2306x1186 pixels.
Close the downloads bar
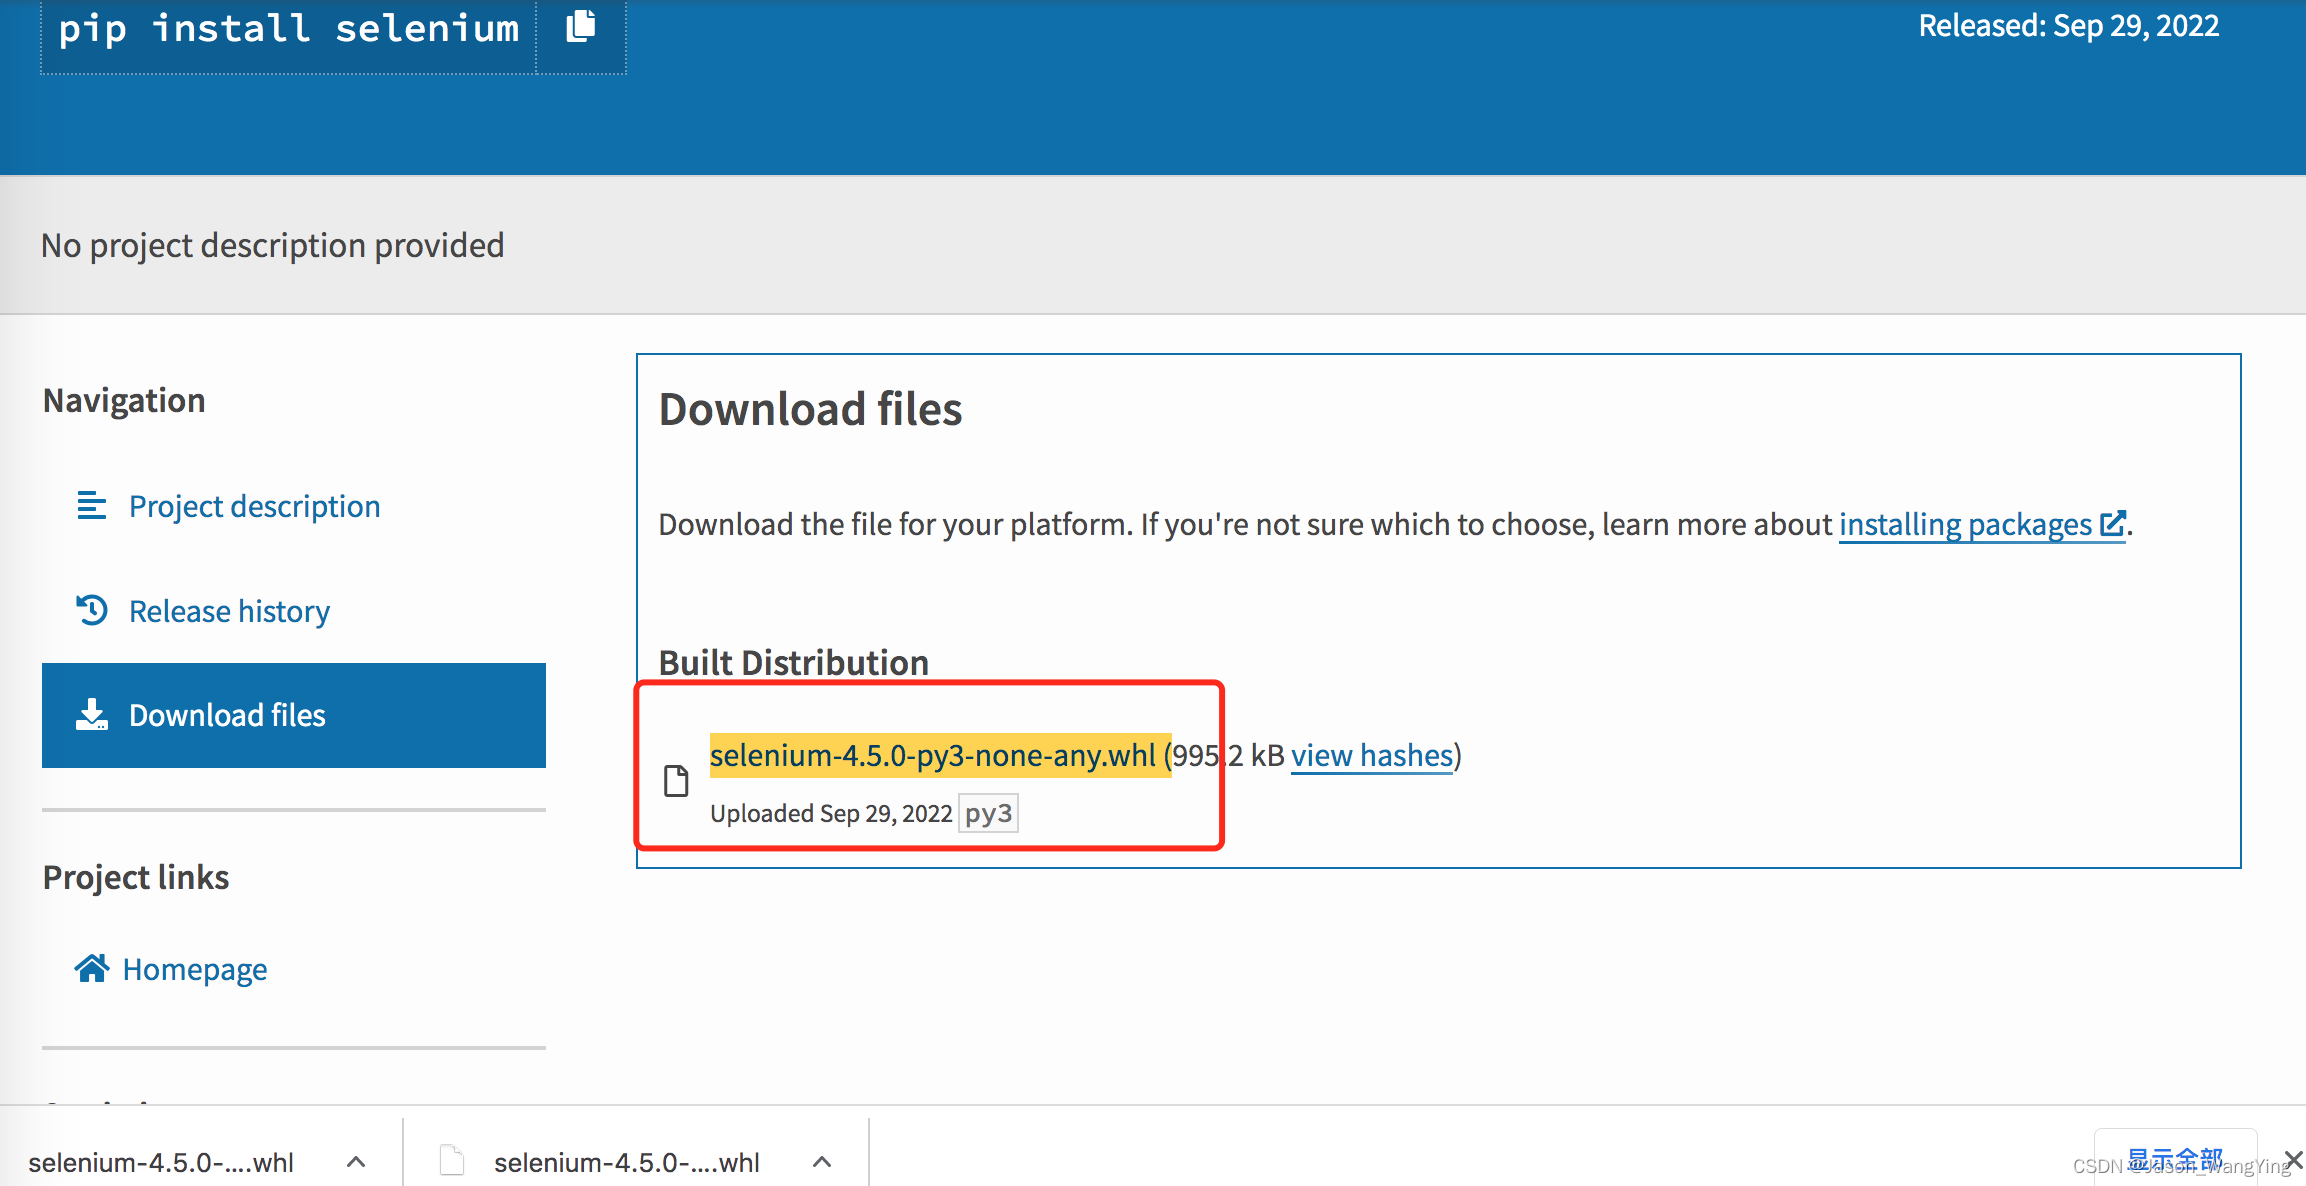click(x=2293, y=1160)
